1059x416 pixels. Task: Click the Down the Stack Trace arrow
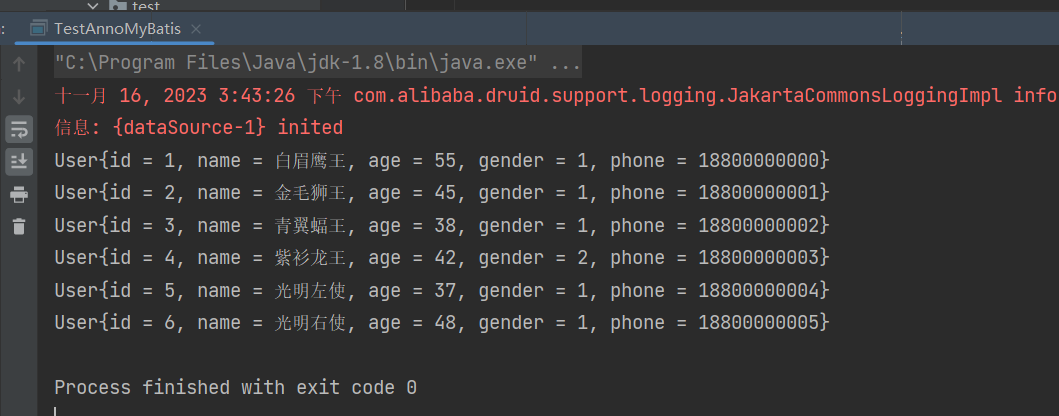(x=19, y=97)
